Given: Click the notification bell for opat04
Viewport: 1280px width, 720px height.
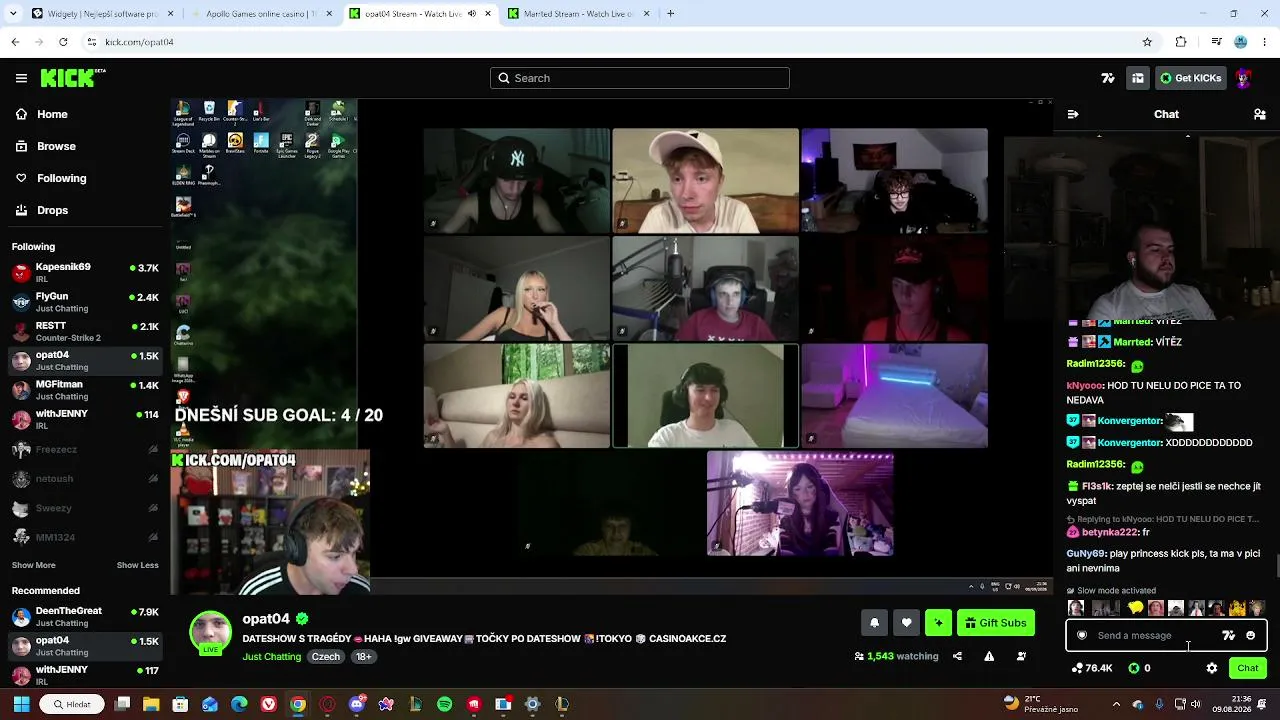Looking at the screenshot, I should click(874, 623).
